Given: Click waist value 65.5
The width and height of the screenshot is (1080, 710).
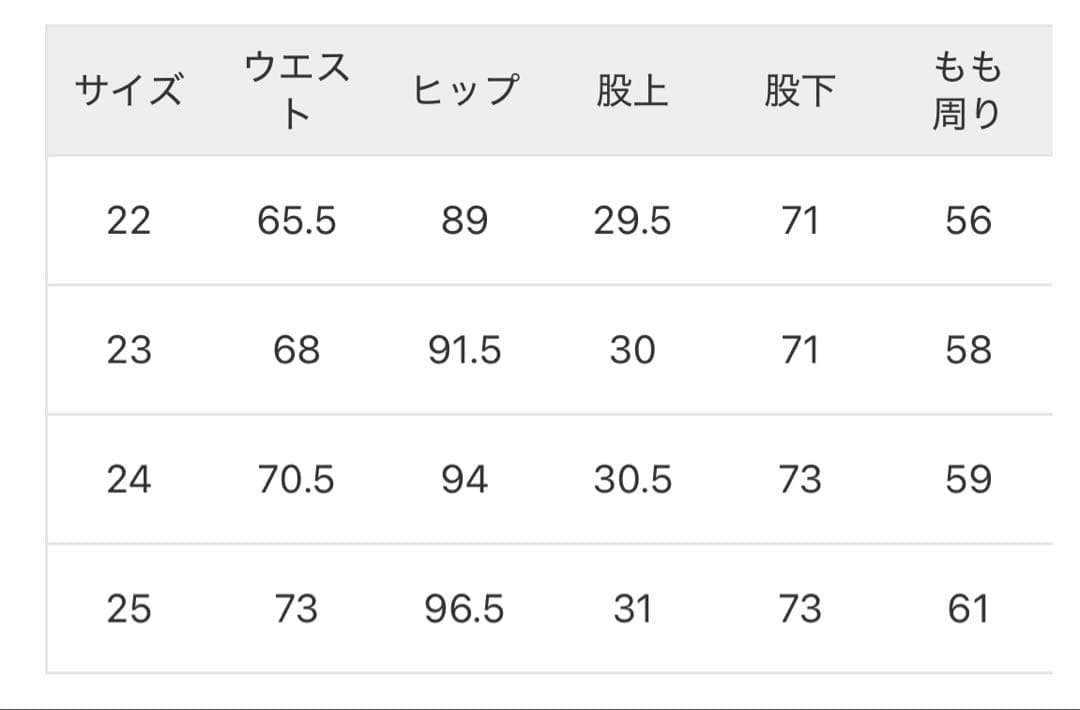Looking at the screenshot, I should point(297,220).
